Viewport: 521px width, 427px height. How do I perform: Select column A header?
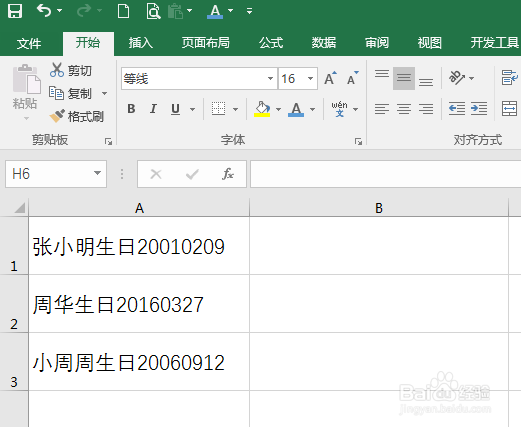tap(139, 208)
